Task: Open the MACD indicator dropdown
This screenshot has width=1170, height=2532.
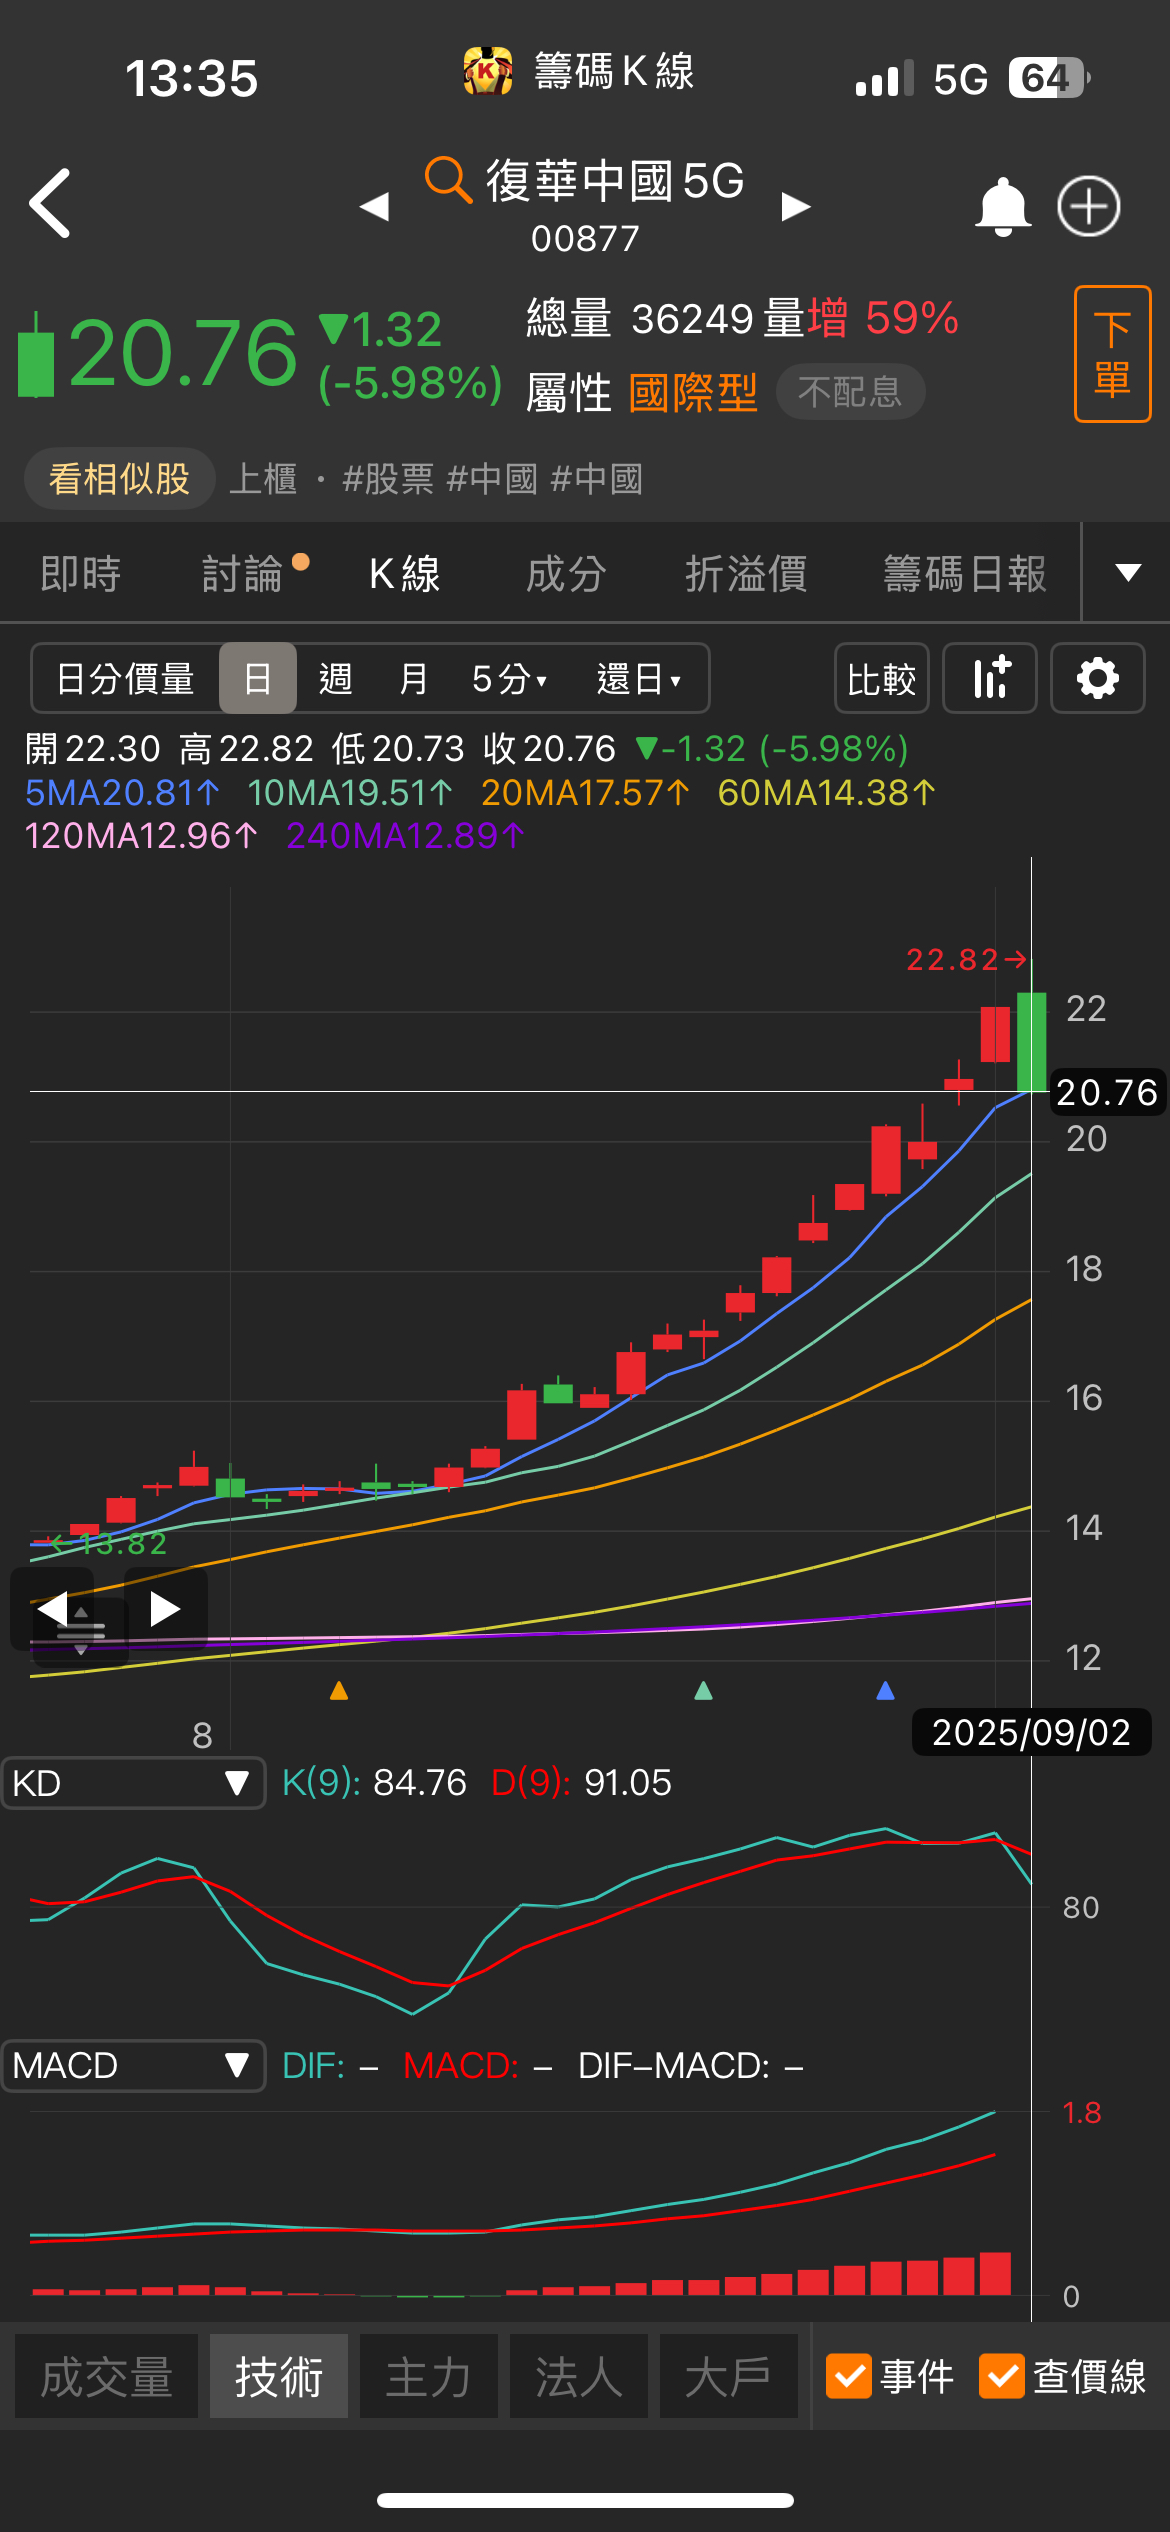Action: [x=133, y=2065]
